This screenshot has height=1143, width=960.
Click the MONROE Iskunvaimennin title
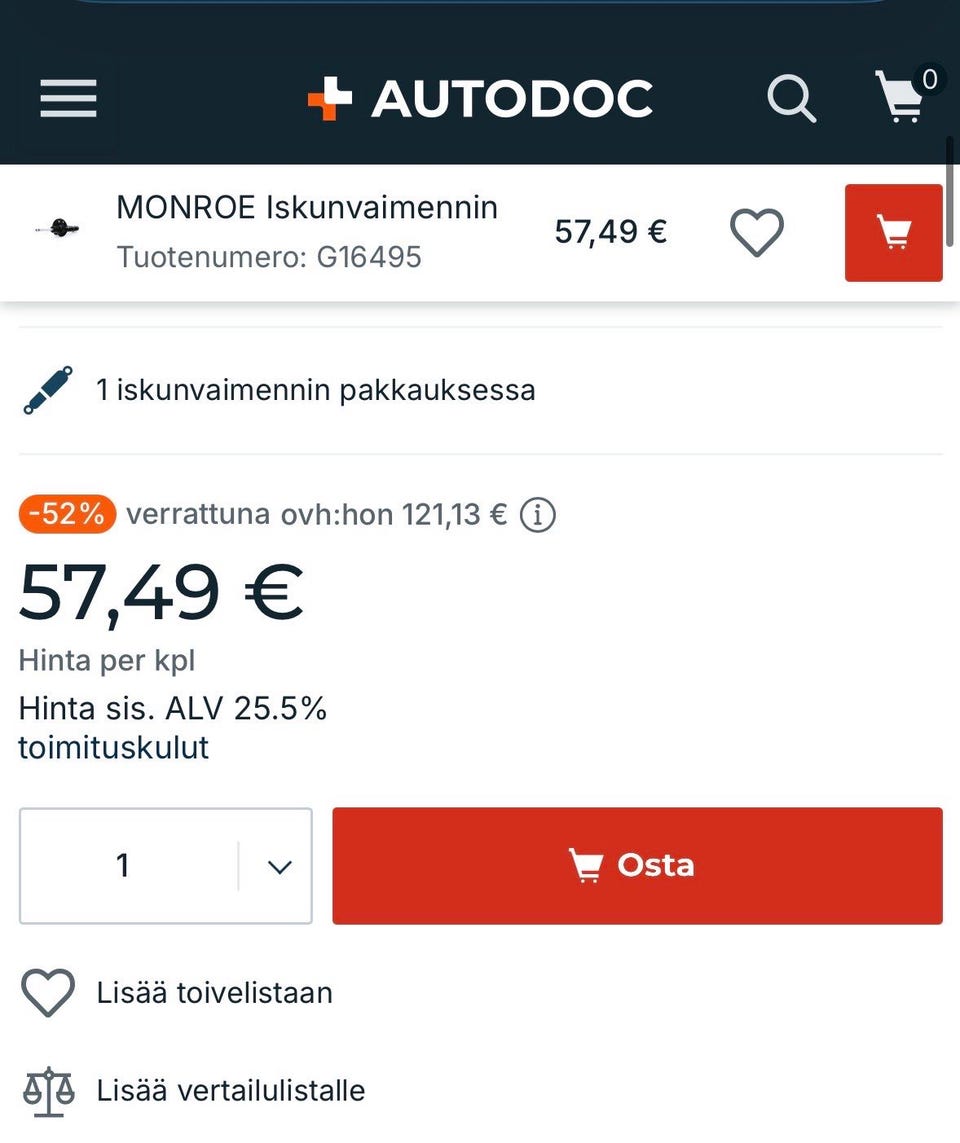(307, 207)
